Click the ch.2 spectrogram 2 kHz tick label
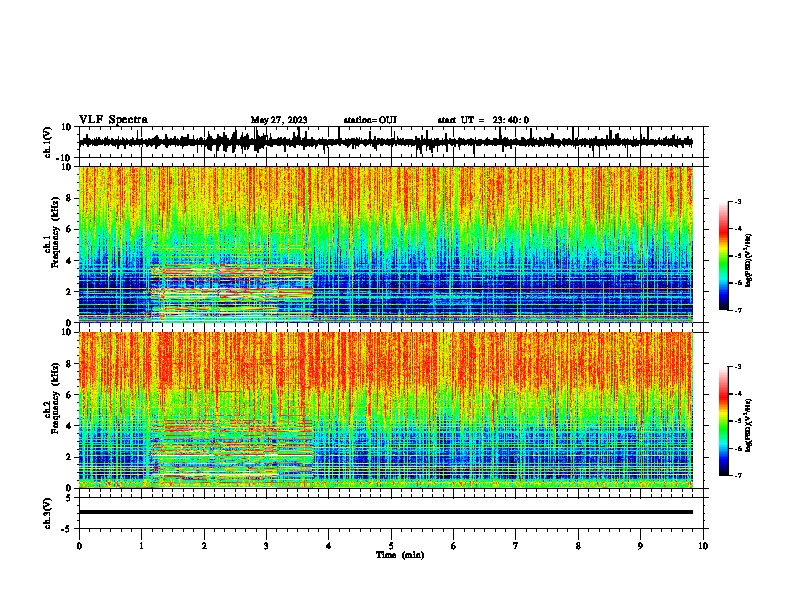Screen dimensions: 792x612 pyautogui.click(x=70, y=457)
